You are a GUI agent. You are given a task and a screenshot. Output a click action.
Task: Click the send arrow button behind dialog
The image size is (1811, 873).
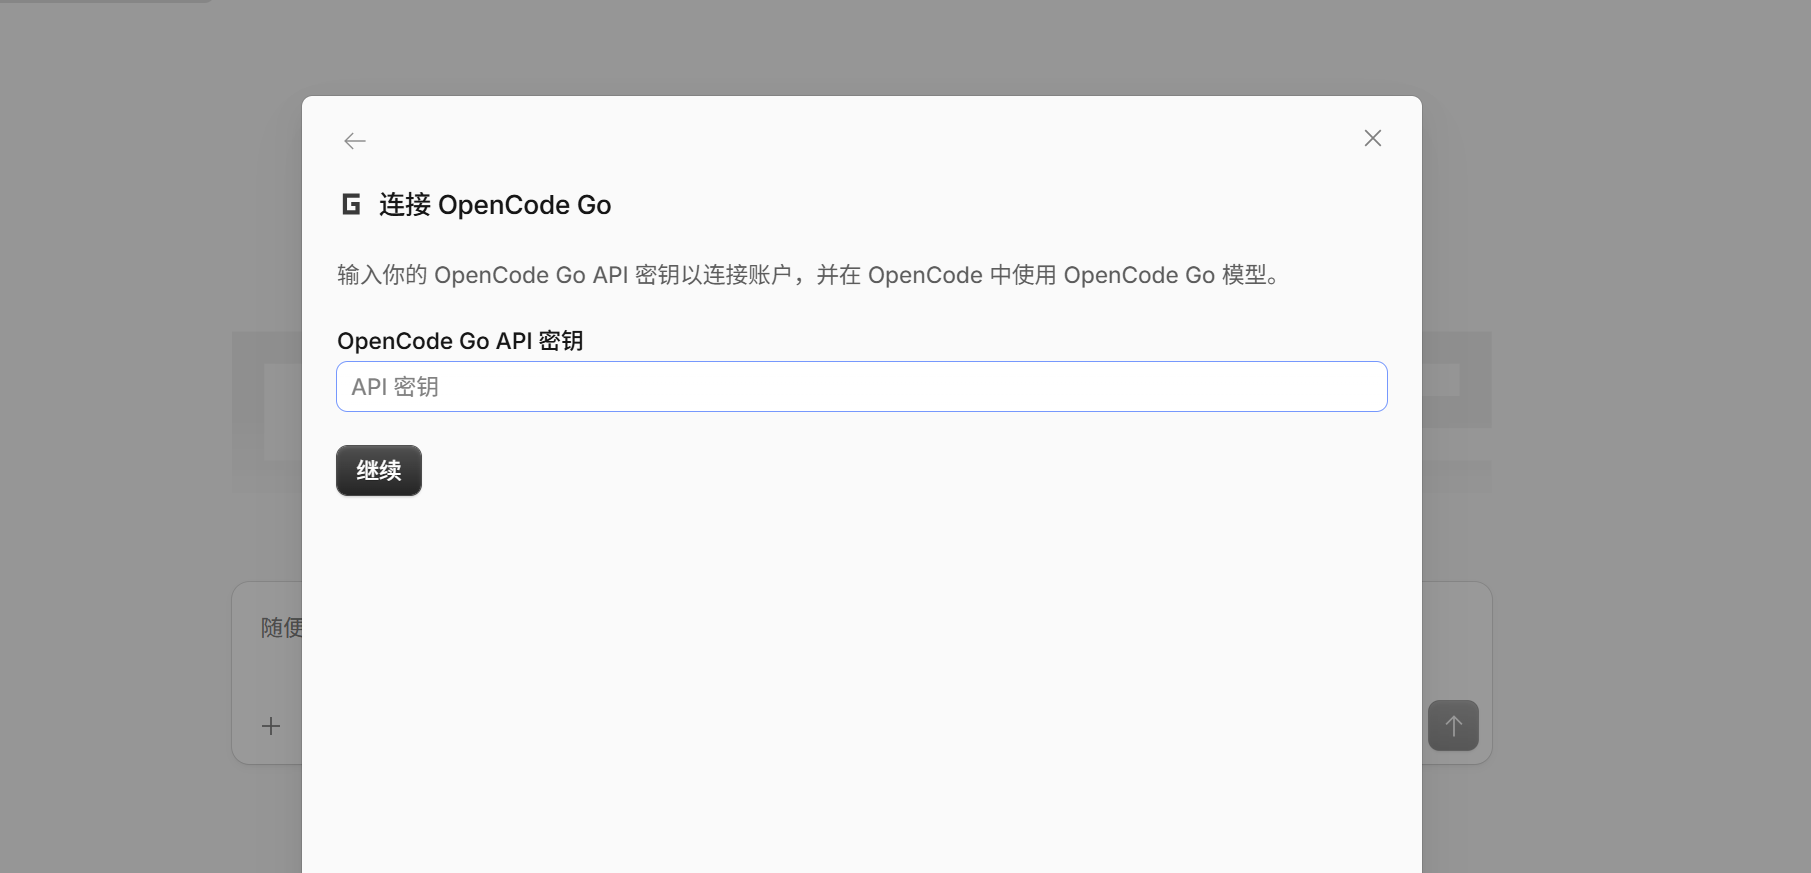[1454, 725]
